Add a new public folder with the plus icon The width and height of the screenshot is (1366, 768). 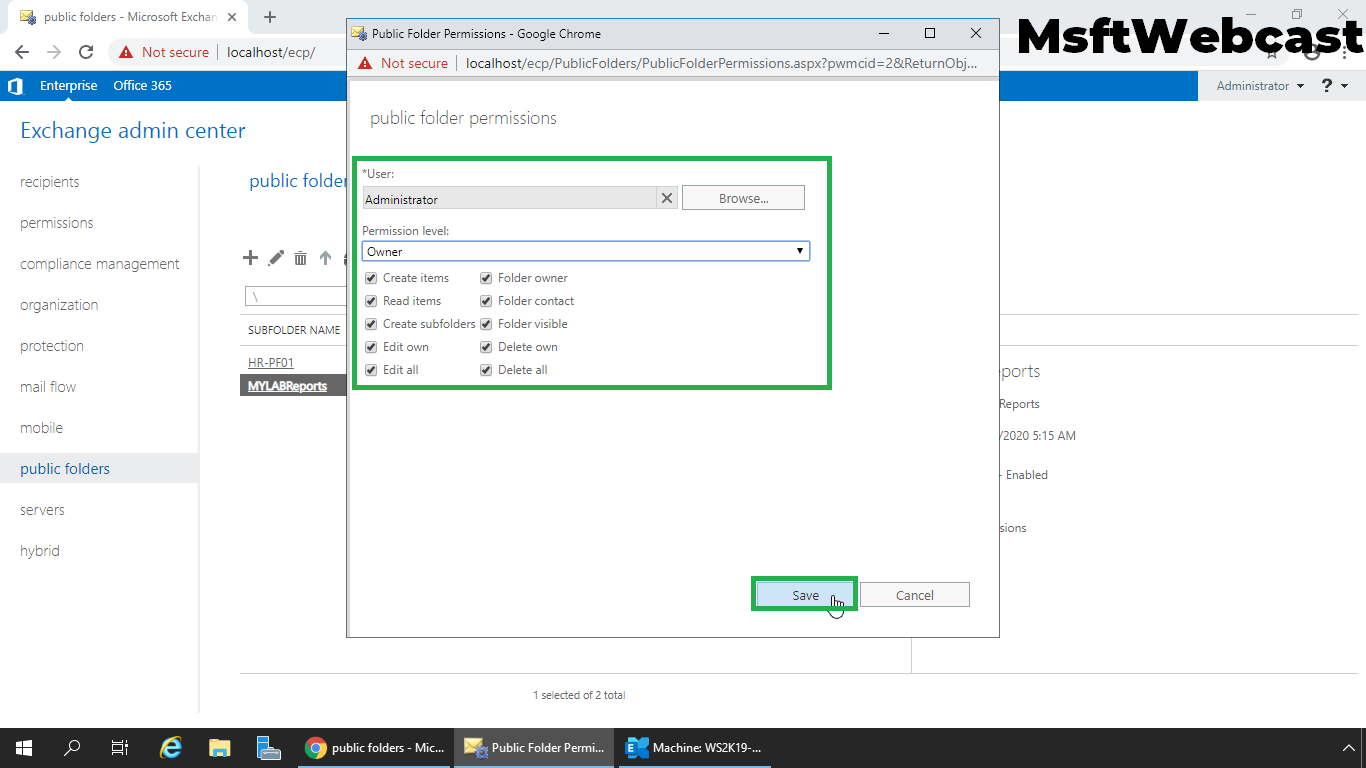250,258
